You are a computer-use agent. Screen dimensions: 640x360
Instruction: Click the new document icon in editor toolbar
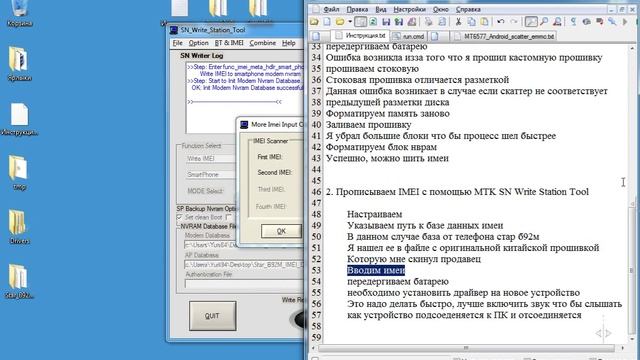click(x=327, y=22)
